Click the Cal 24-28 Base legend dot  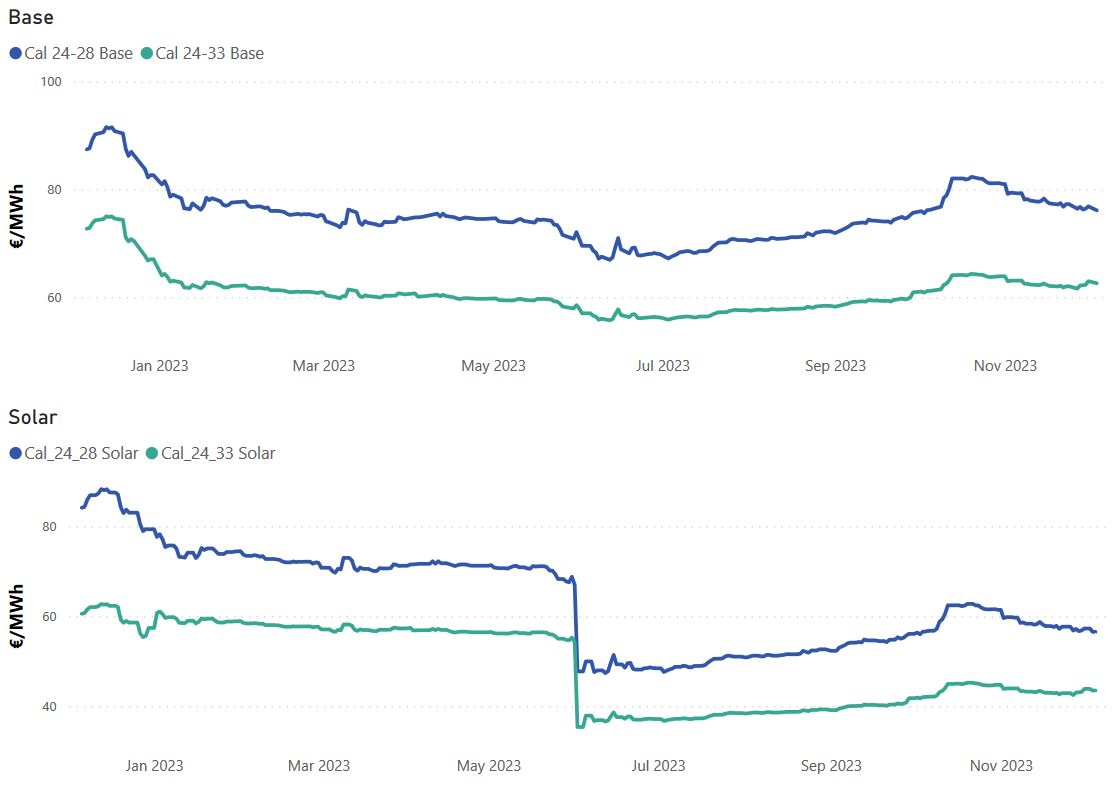(16, 54)
